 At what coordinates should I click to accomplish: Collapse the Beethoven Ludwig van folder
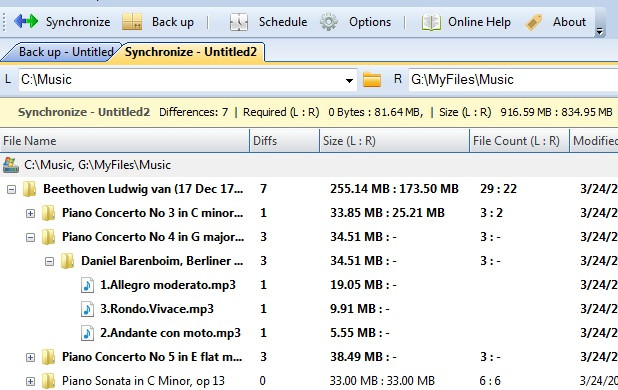[x=11, y=189]
